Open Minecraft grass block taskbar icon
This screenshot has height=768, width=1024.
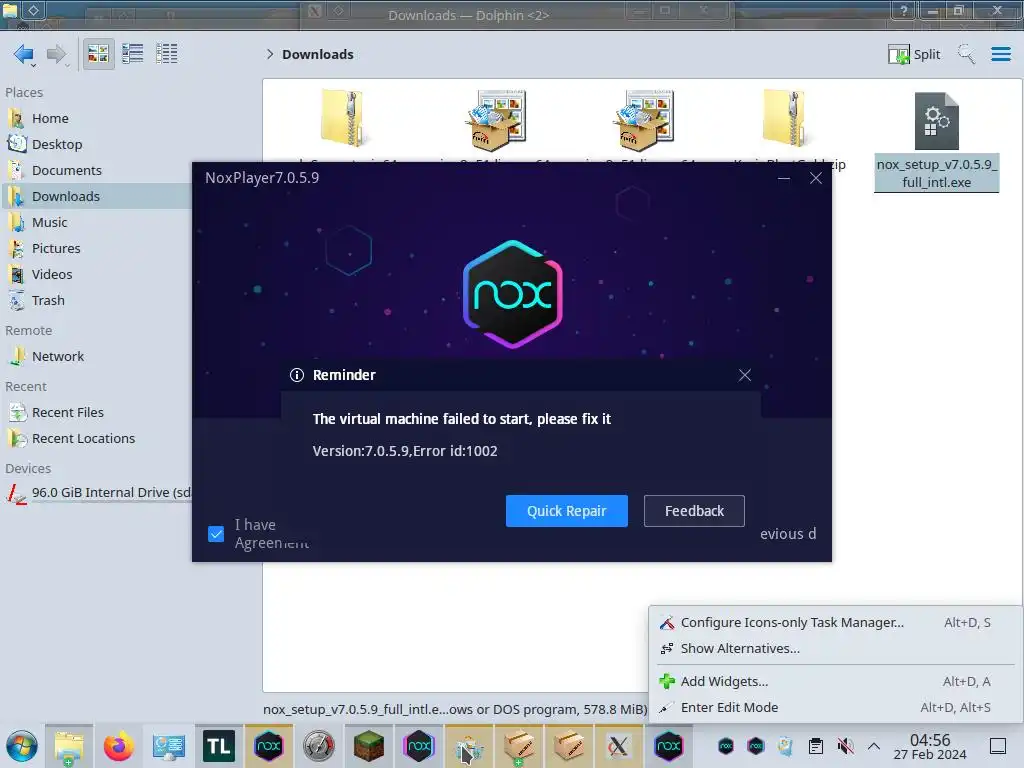pos(368,746)
